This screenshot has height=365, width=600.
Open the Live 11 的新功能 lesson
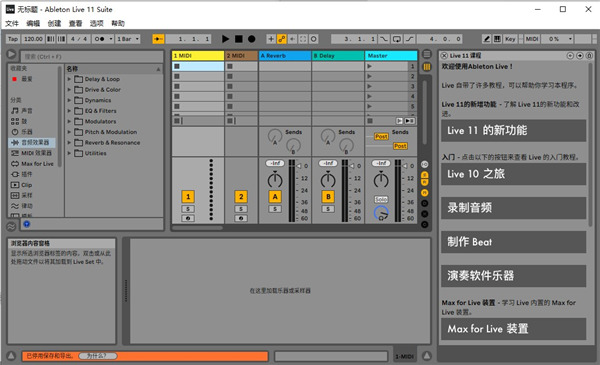[x=514, y=131]
